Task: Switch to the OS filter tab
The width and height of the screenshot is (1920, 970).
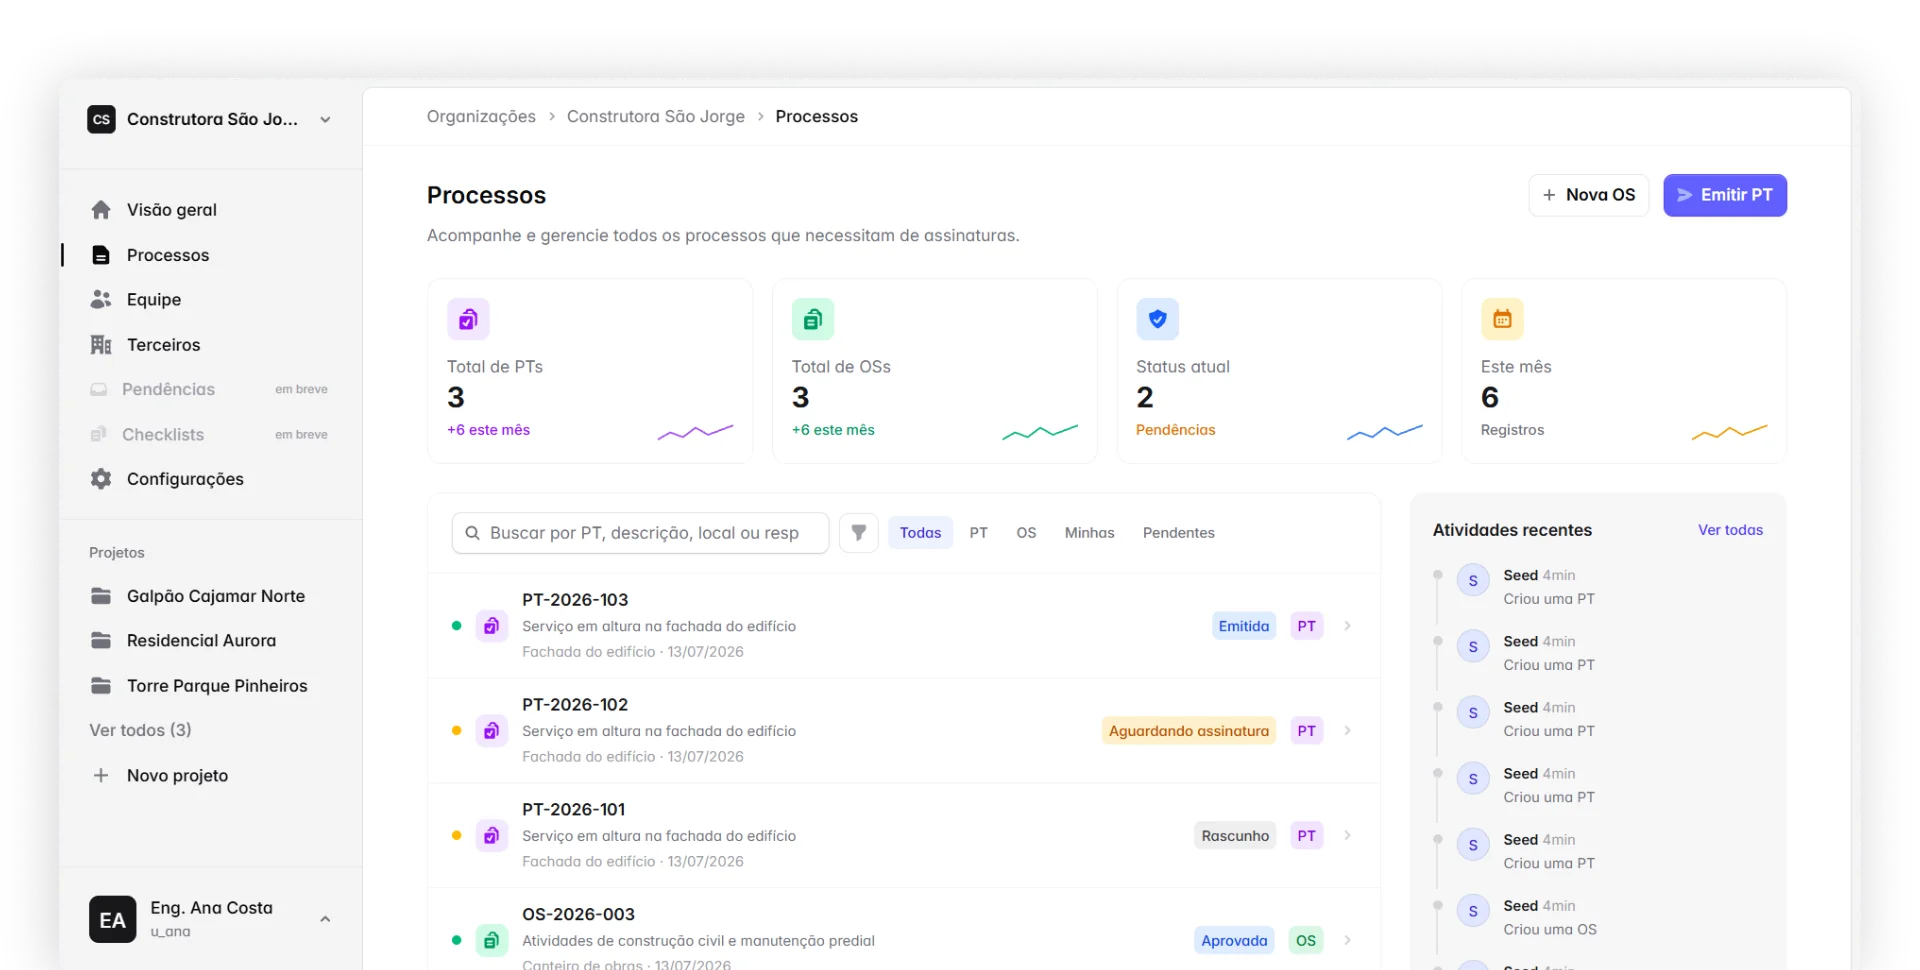Action: [1026, 533]
